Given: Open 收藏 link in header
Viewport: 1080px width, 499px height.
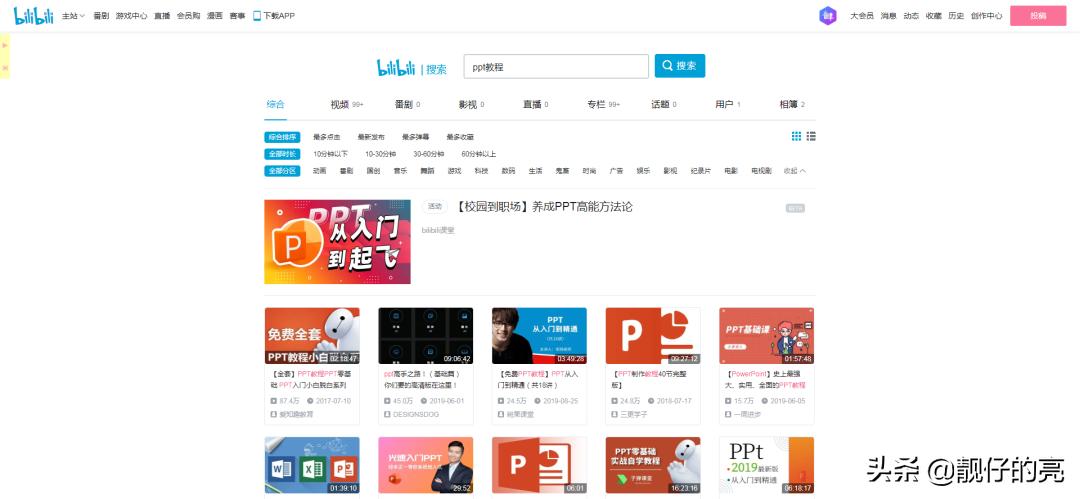Looking at the screenshot, I should point(933,15).
